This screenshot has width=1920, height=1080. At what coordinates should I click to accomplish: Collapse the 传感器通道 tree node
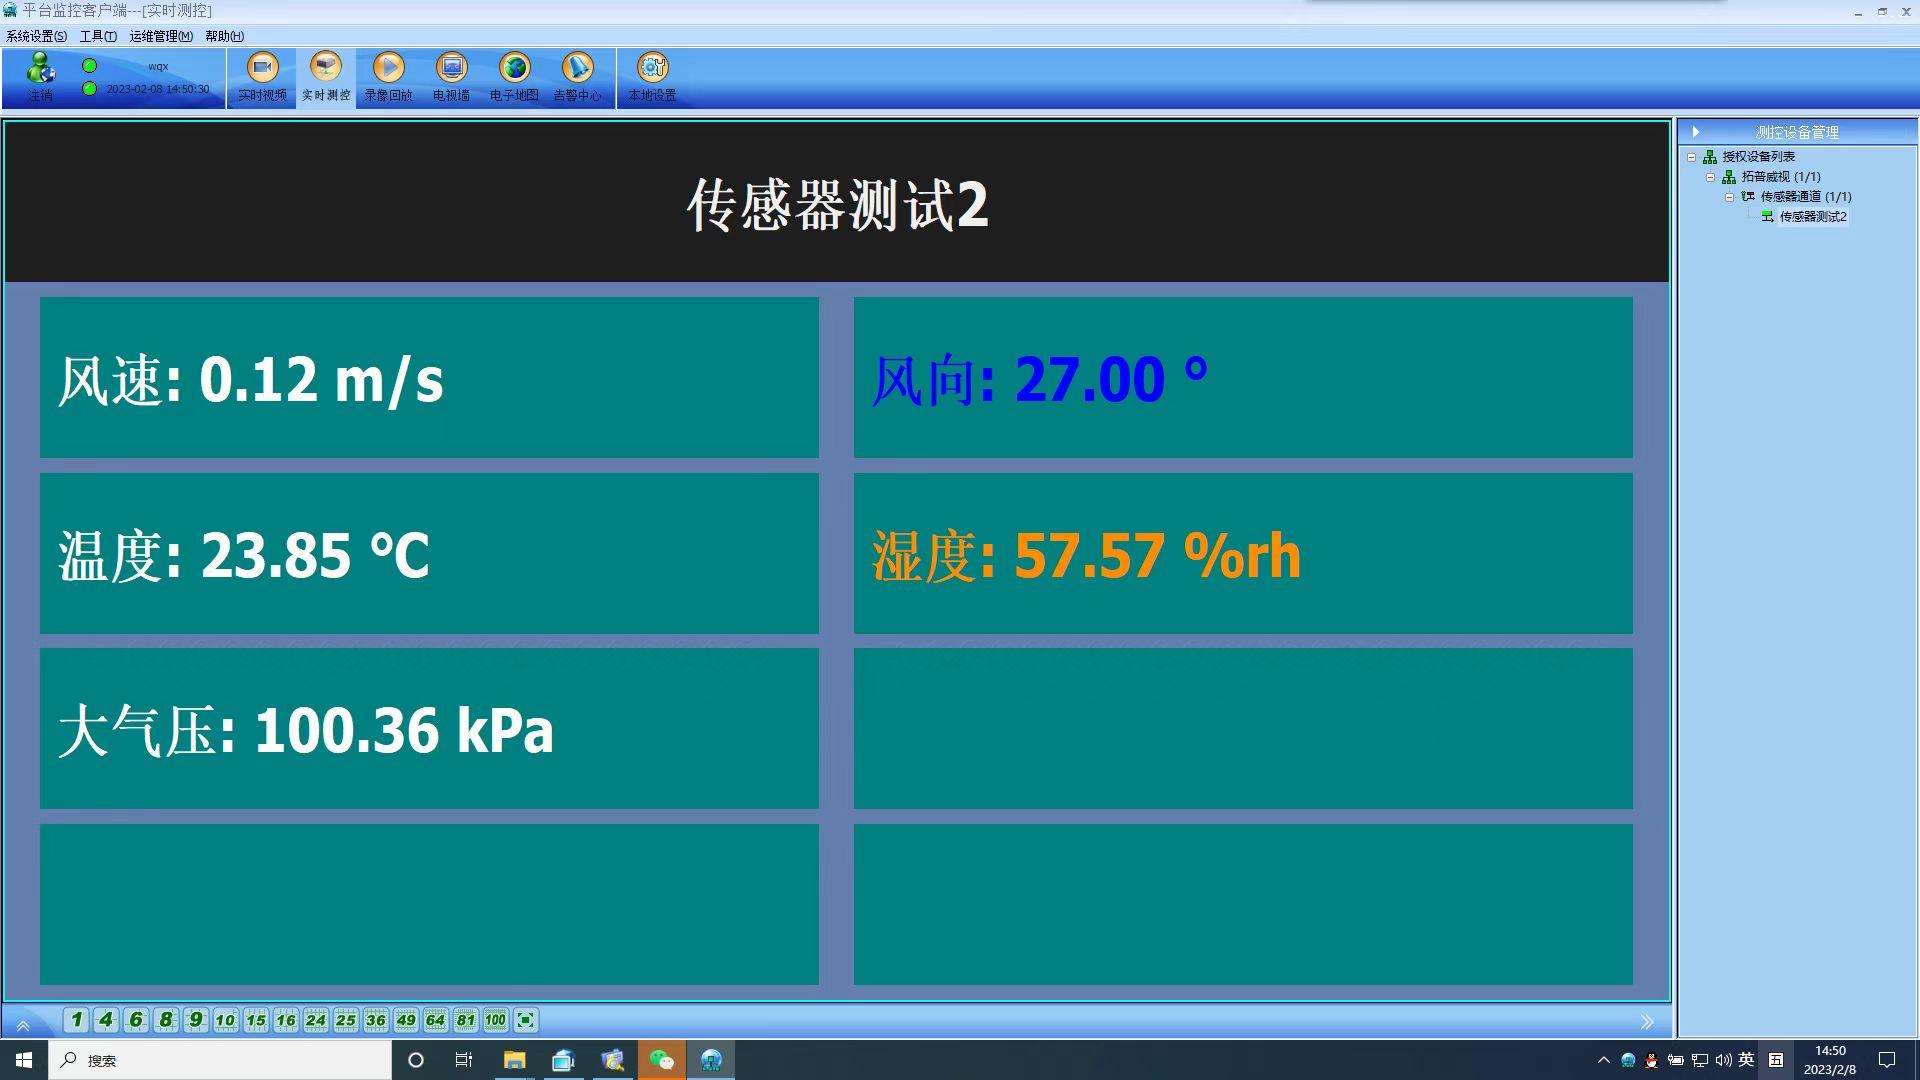tap(1730, 197)
